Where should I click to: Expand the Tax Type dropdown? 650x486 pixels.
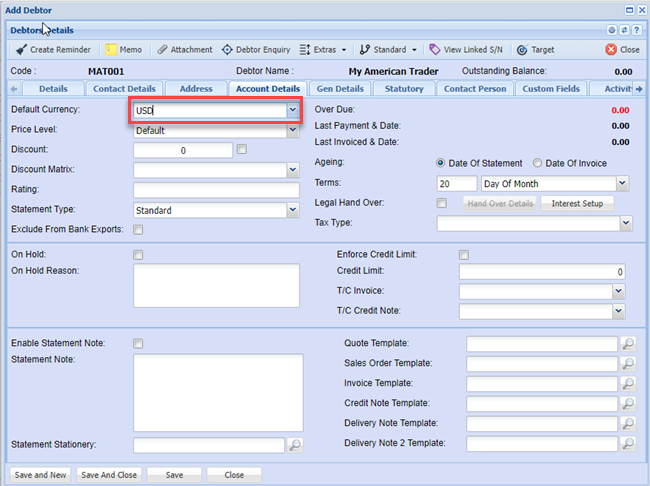621,223
